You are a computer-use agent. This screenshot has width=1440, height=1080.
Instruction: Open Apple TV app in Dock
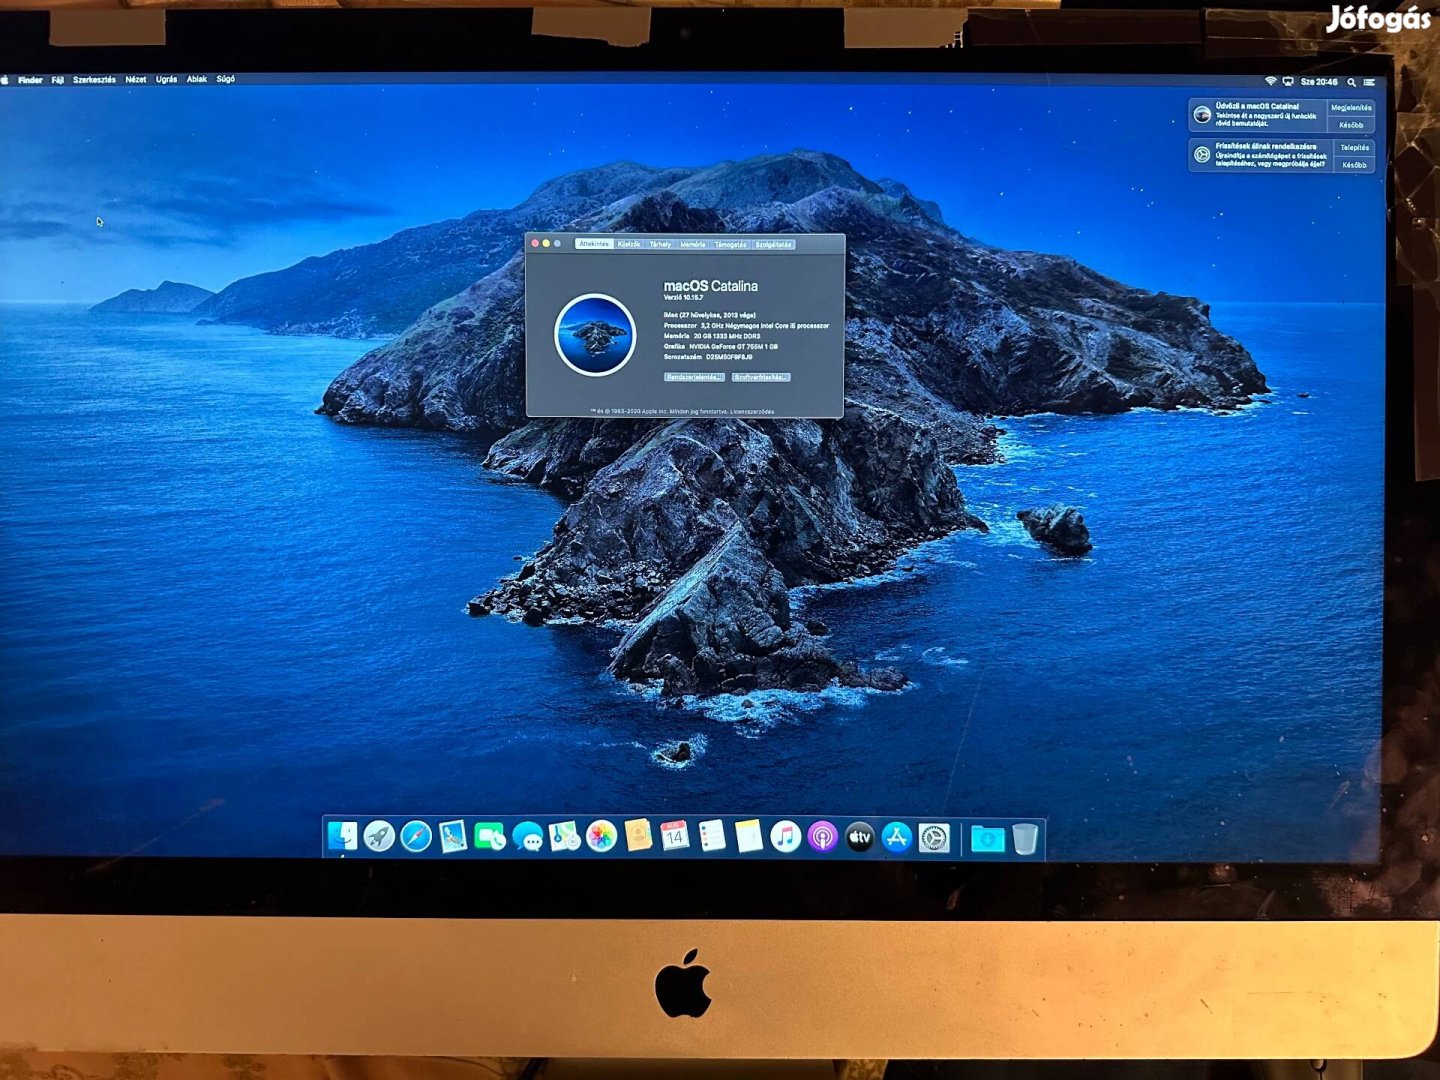(x=860, y=836)
